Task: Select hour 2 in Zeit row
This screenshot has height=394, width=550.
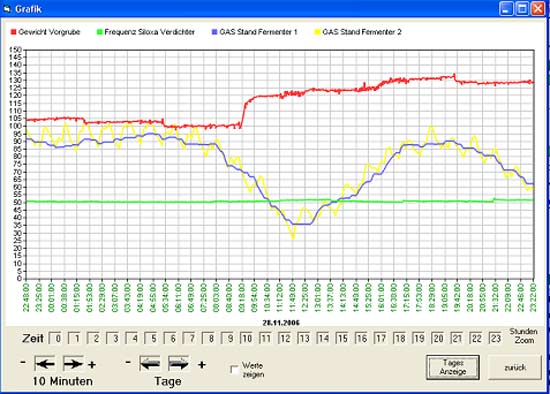Action: 94,339
